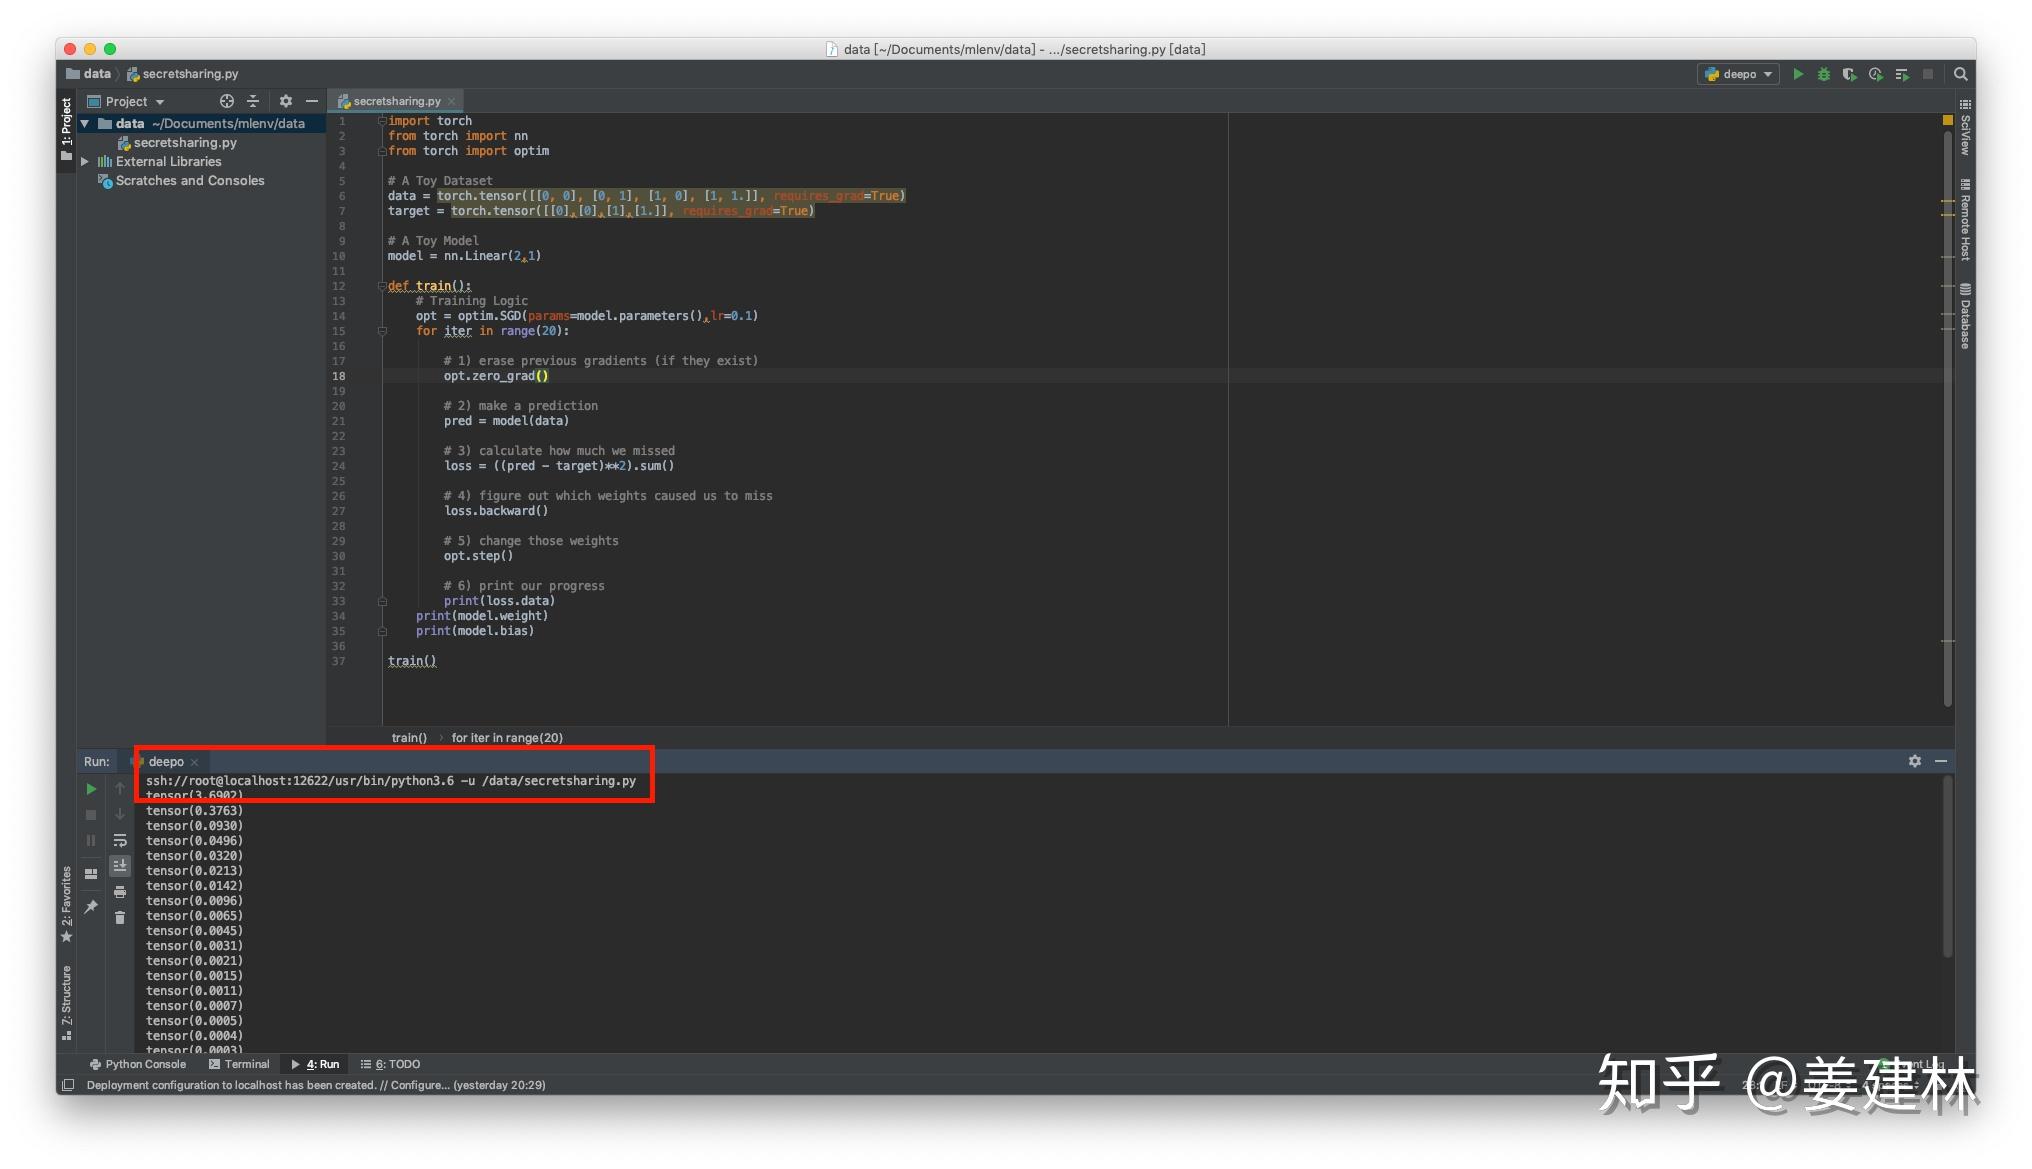Open the Database side panel
Viewport: 2032px width, 1169px height.
click(1965, 316)
